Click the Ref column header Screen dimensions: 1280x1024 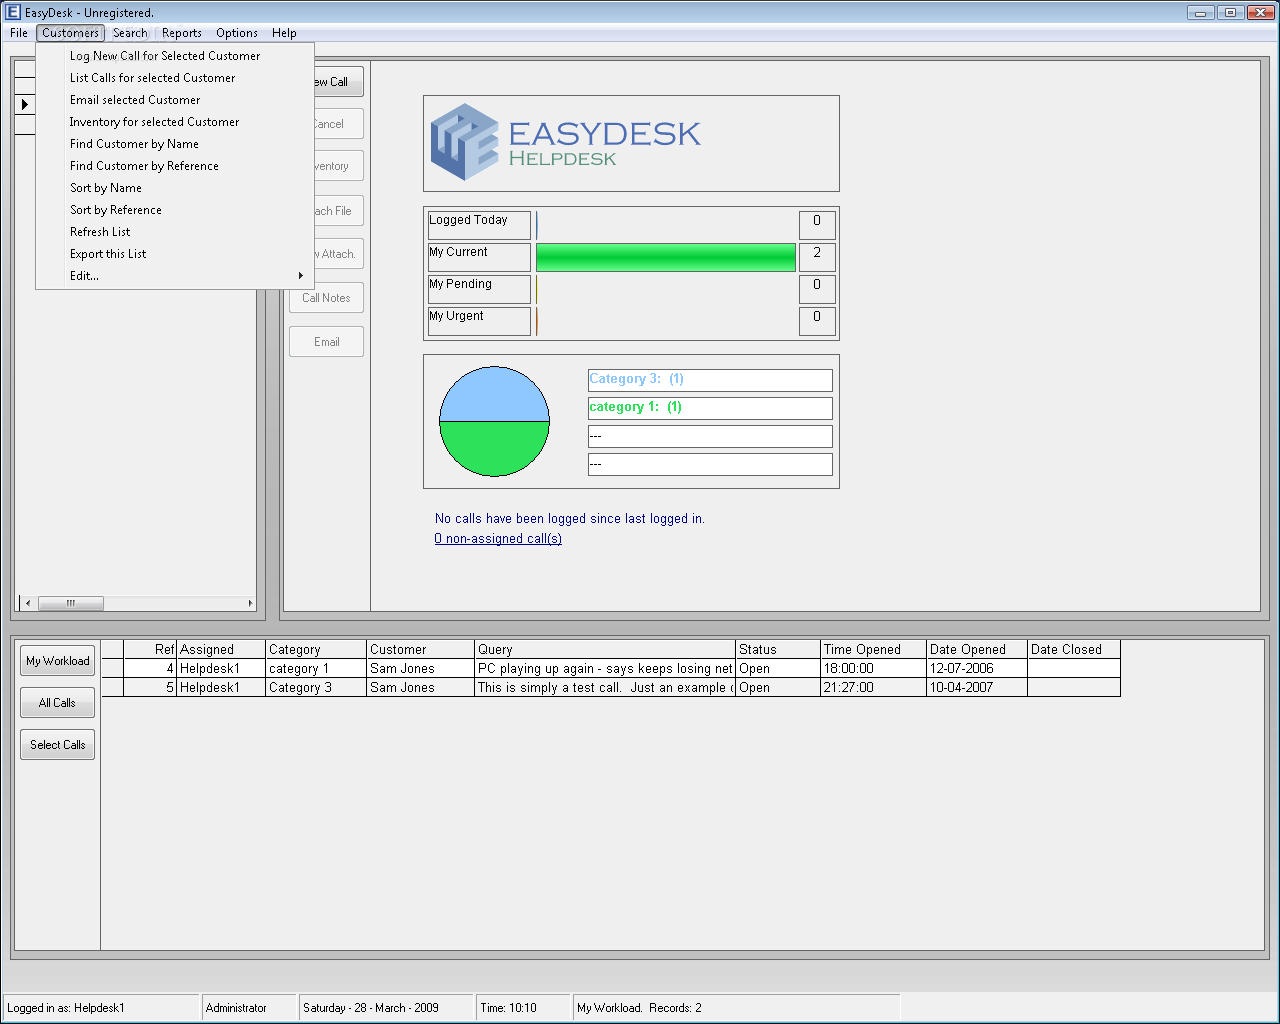pos(150,650)
